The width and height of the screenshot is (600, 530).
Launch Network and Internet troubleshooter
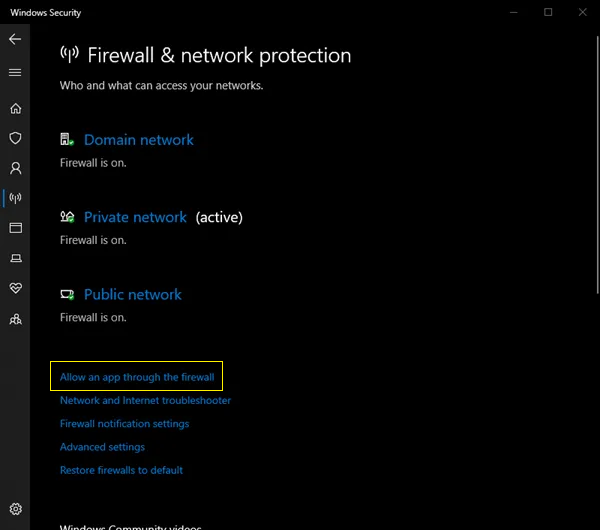[x=145, y=400]
